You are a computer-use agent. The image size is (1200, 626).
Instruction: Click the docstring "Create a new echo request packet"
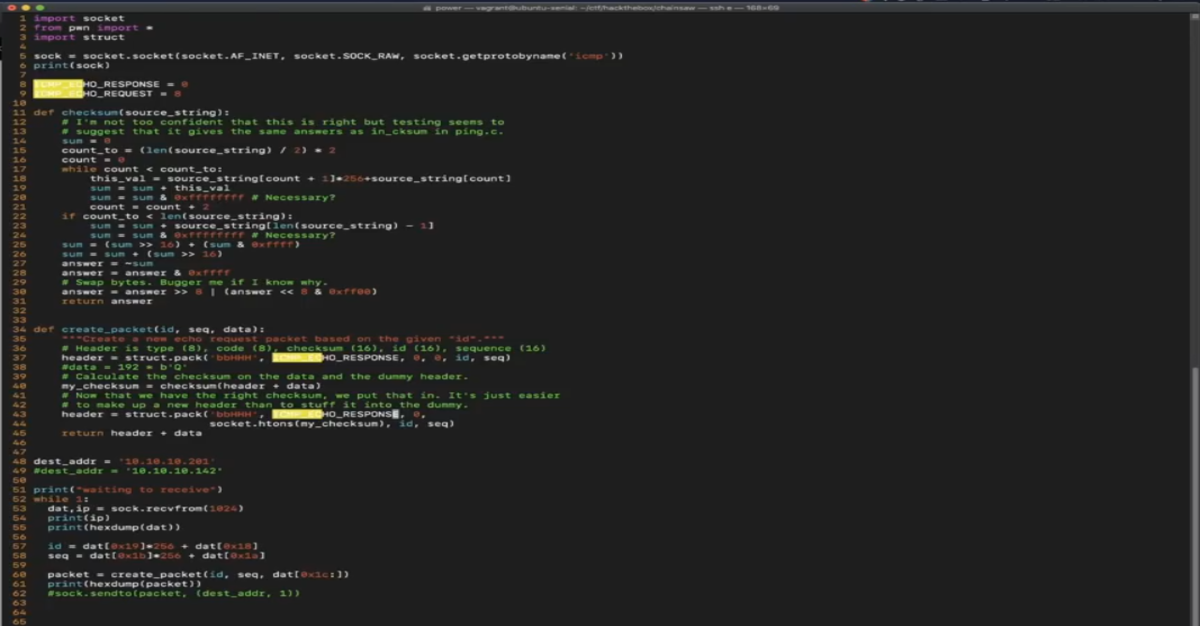(283, 339)
